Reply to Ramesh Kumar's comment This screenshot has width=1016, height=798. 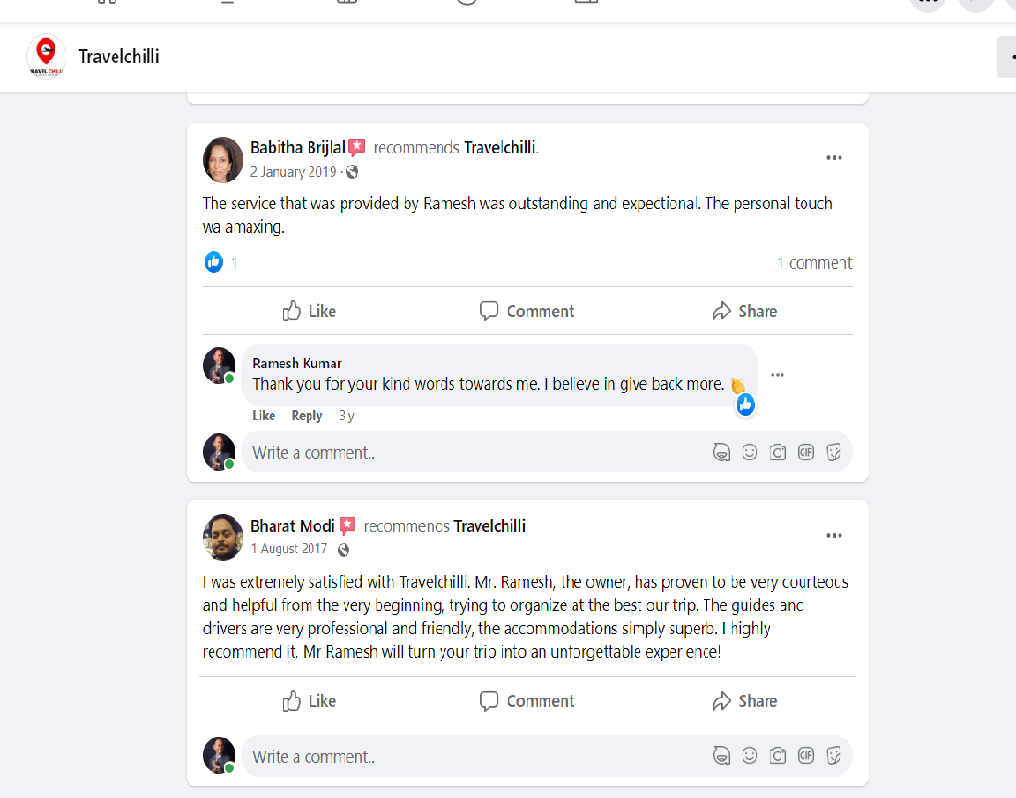(x=306, y=415)
